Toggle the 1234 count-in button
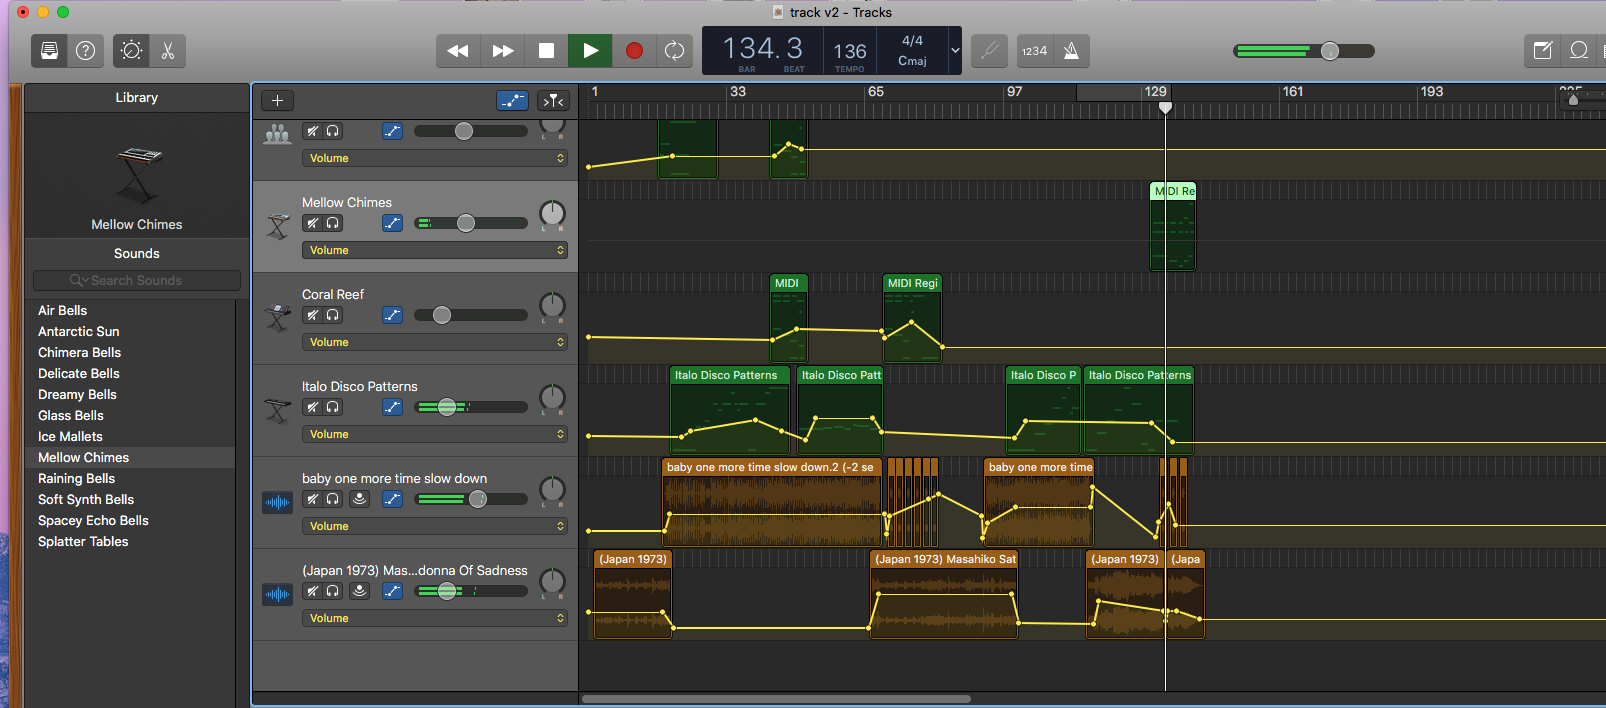 (x=1035, y=51)
